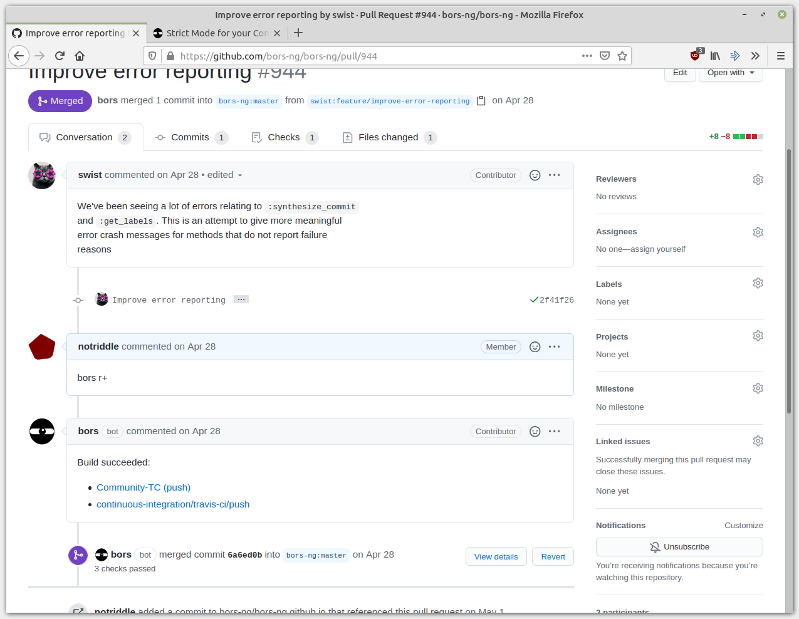799x619 pixels.
Task: Open Linked issues settings gear
Action: click(x=758, y=441)
